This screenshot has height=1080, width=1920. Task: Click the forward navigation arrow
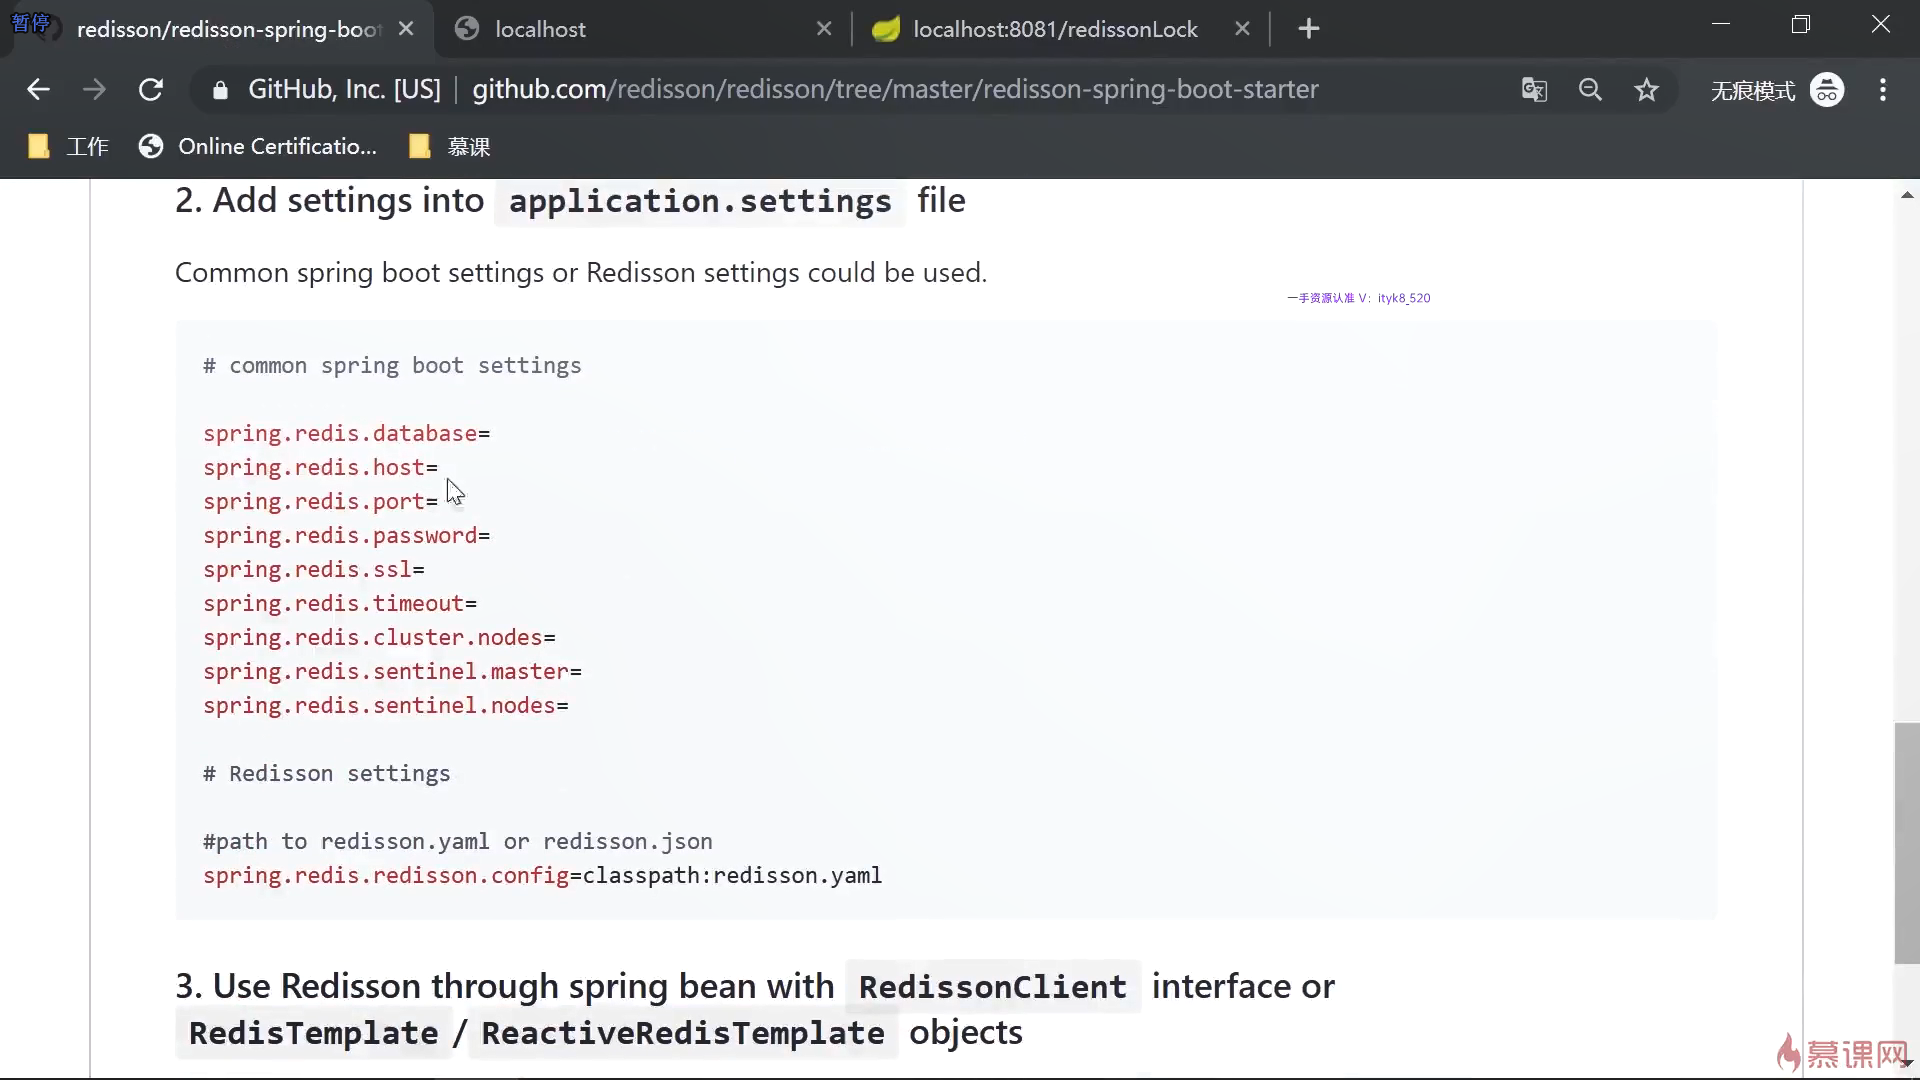94,90
